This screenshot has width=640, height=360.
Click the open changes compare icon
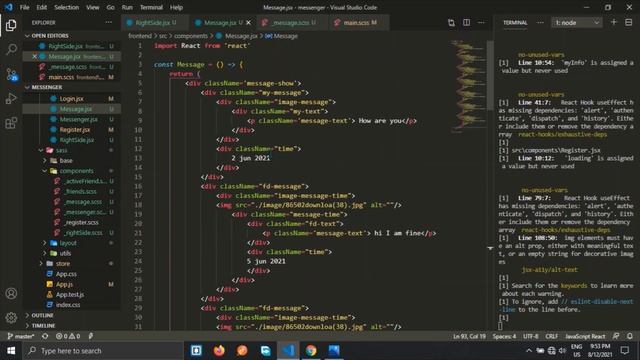[x=451, y=22]
